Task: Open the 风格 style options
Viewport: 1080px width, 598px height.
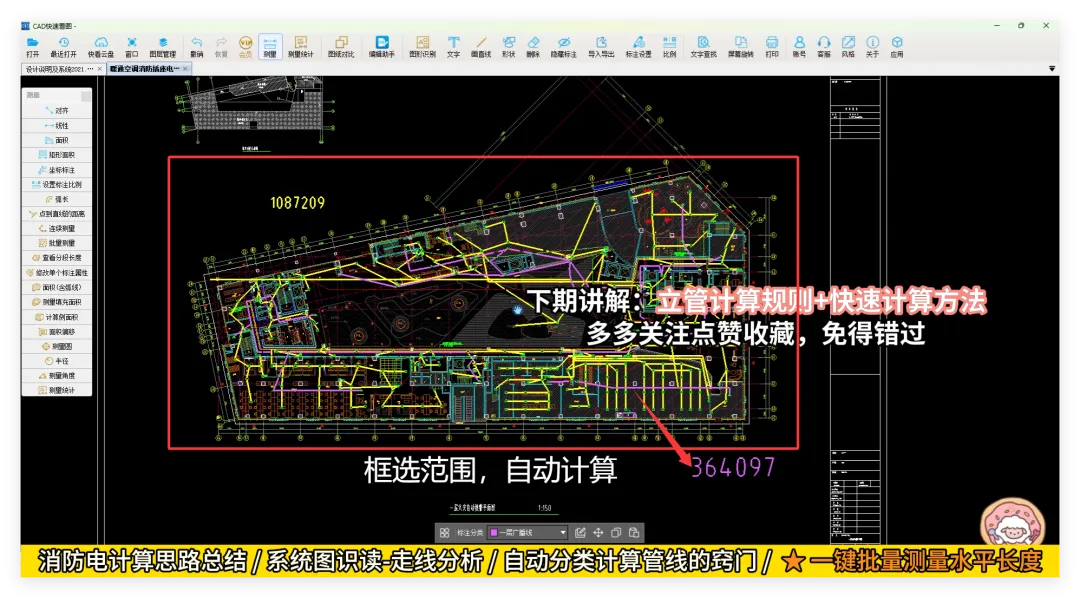Action: point(848,47)
